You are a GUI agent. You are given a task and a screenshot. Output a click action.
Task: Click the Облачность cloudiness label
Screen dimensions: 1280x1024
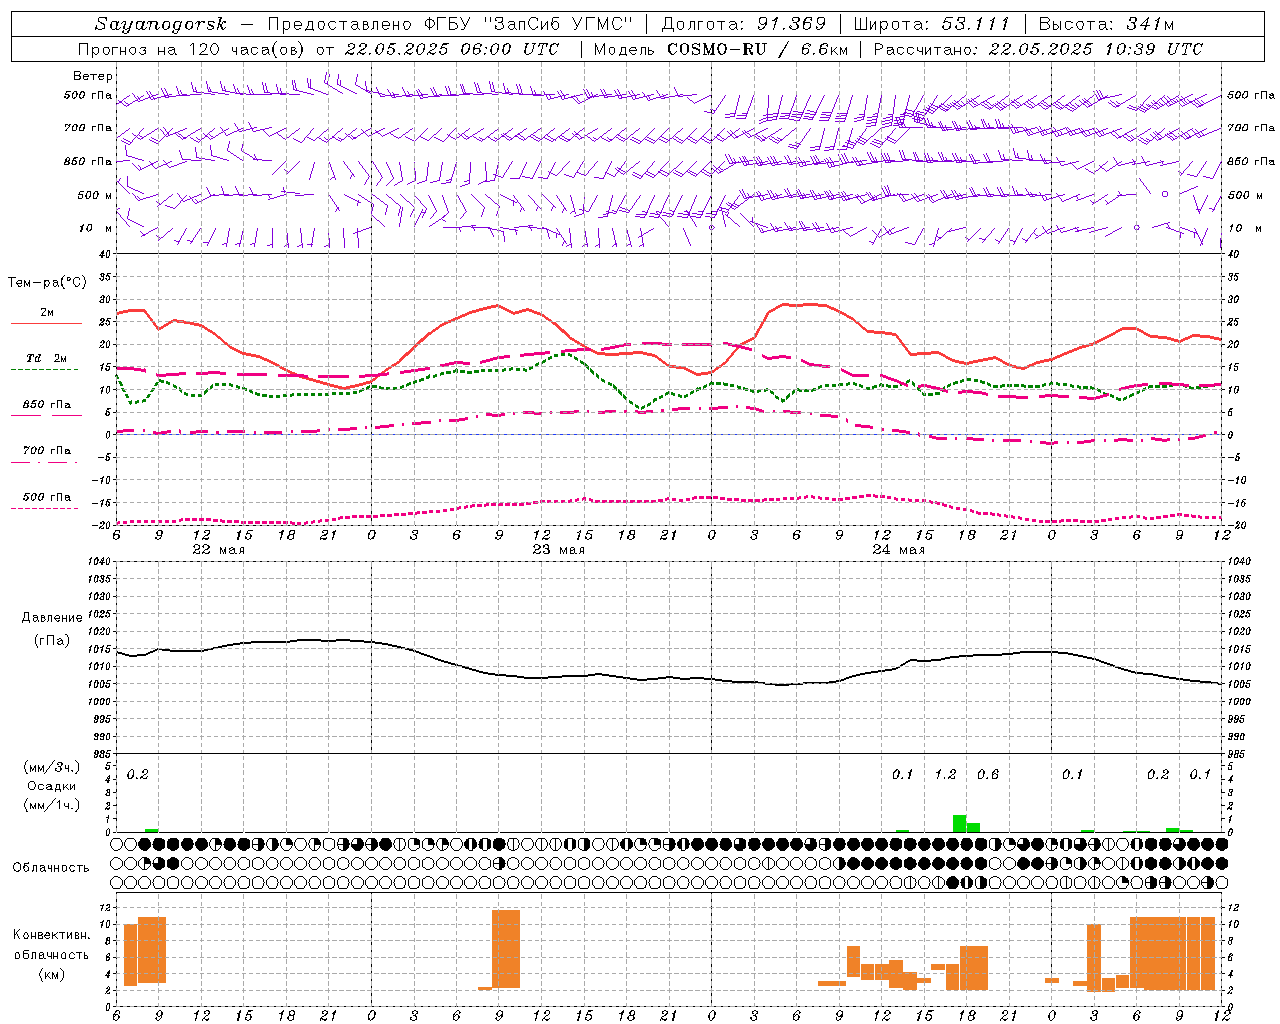pyautogui.click(x=51, y=867)
